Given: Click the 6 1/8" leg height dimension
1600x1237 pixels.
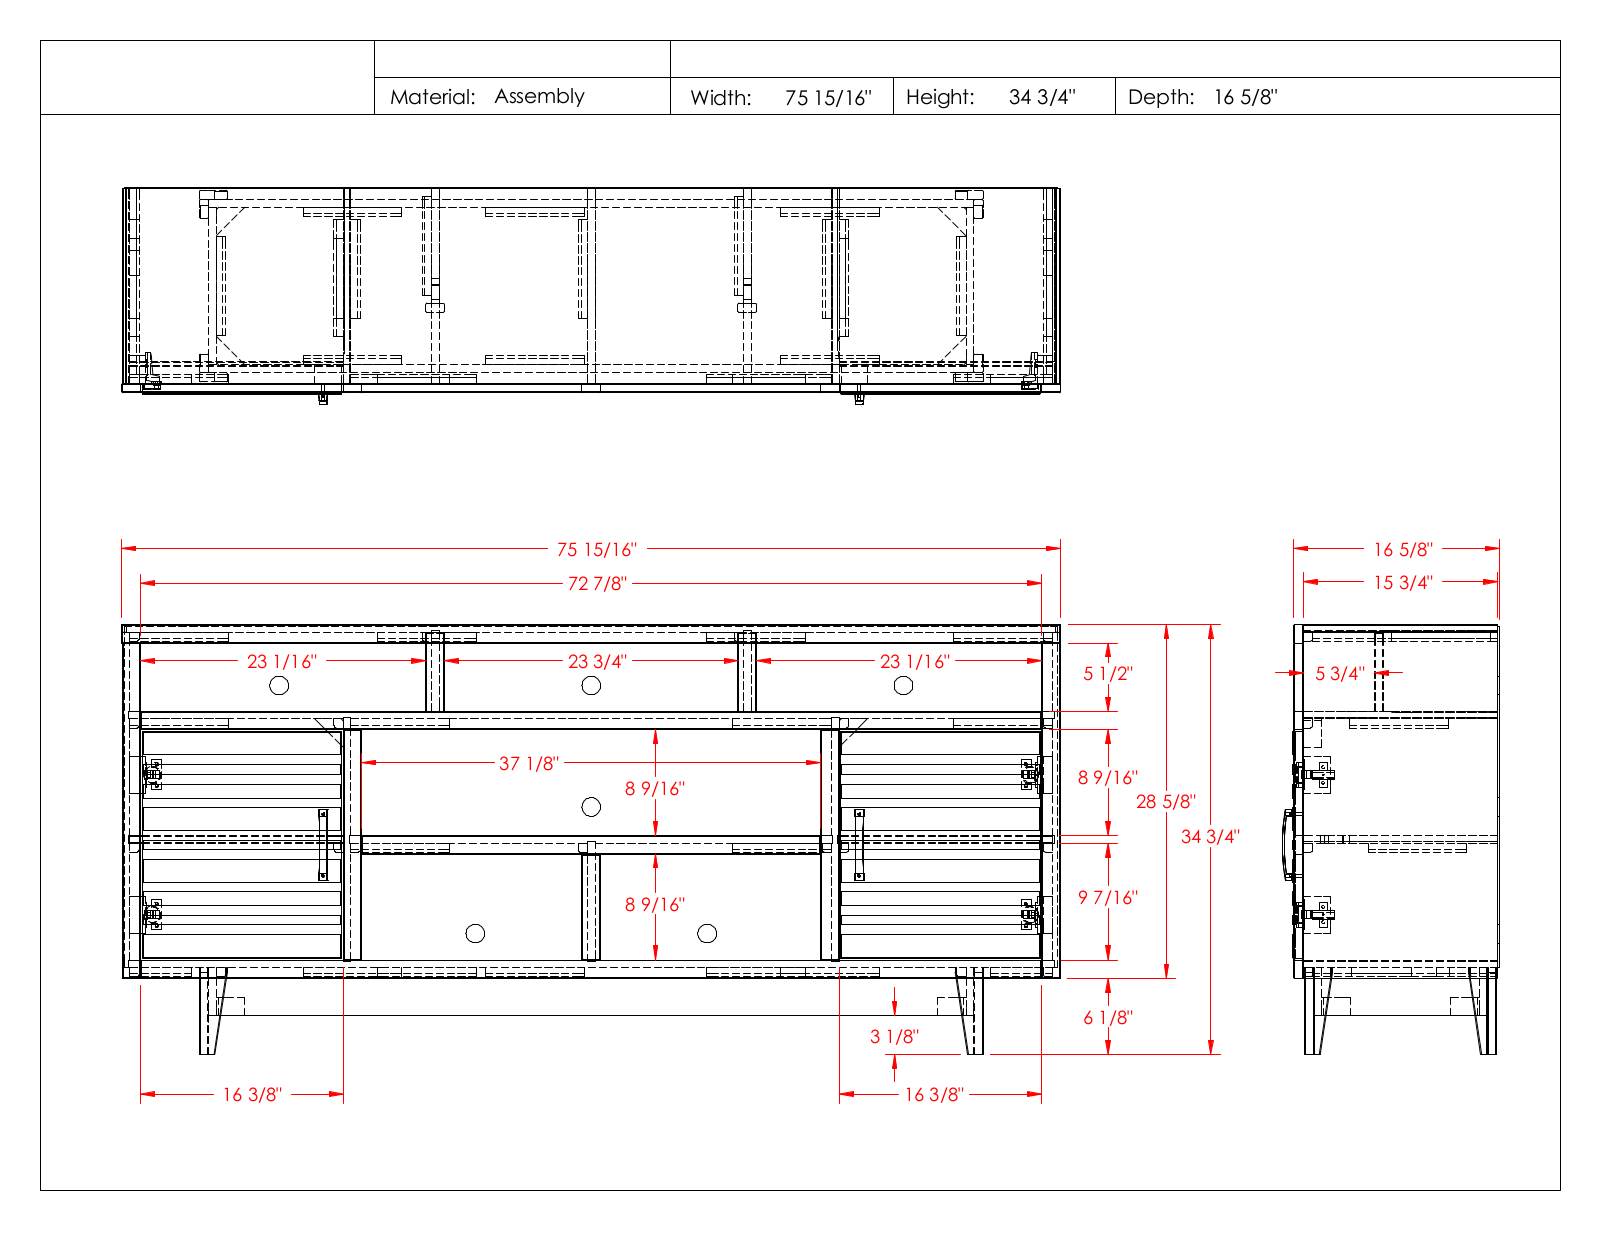Looking at the screenshot, I should click(x=1108, y=1018).
